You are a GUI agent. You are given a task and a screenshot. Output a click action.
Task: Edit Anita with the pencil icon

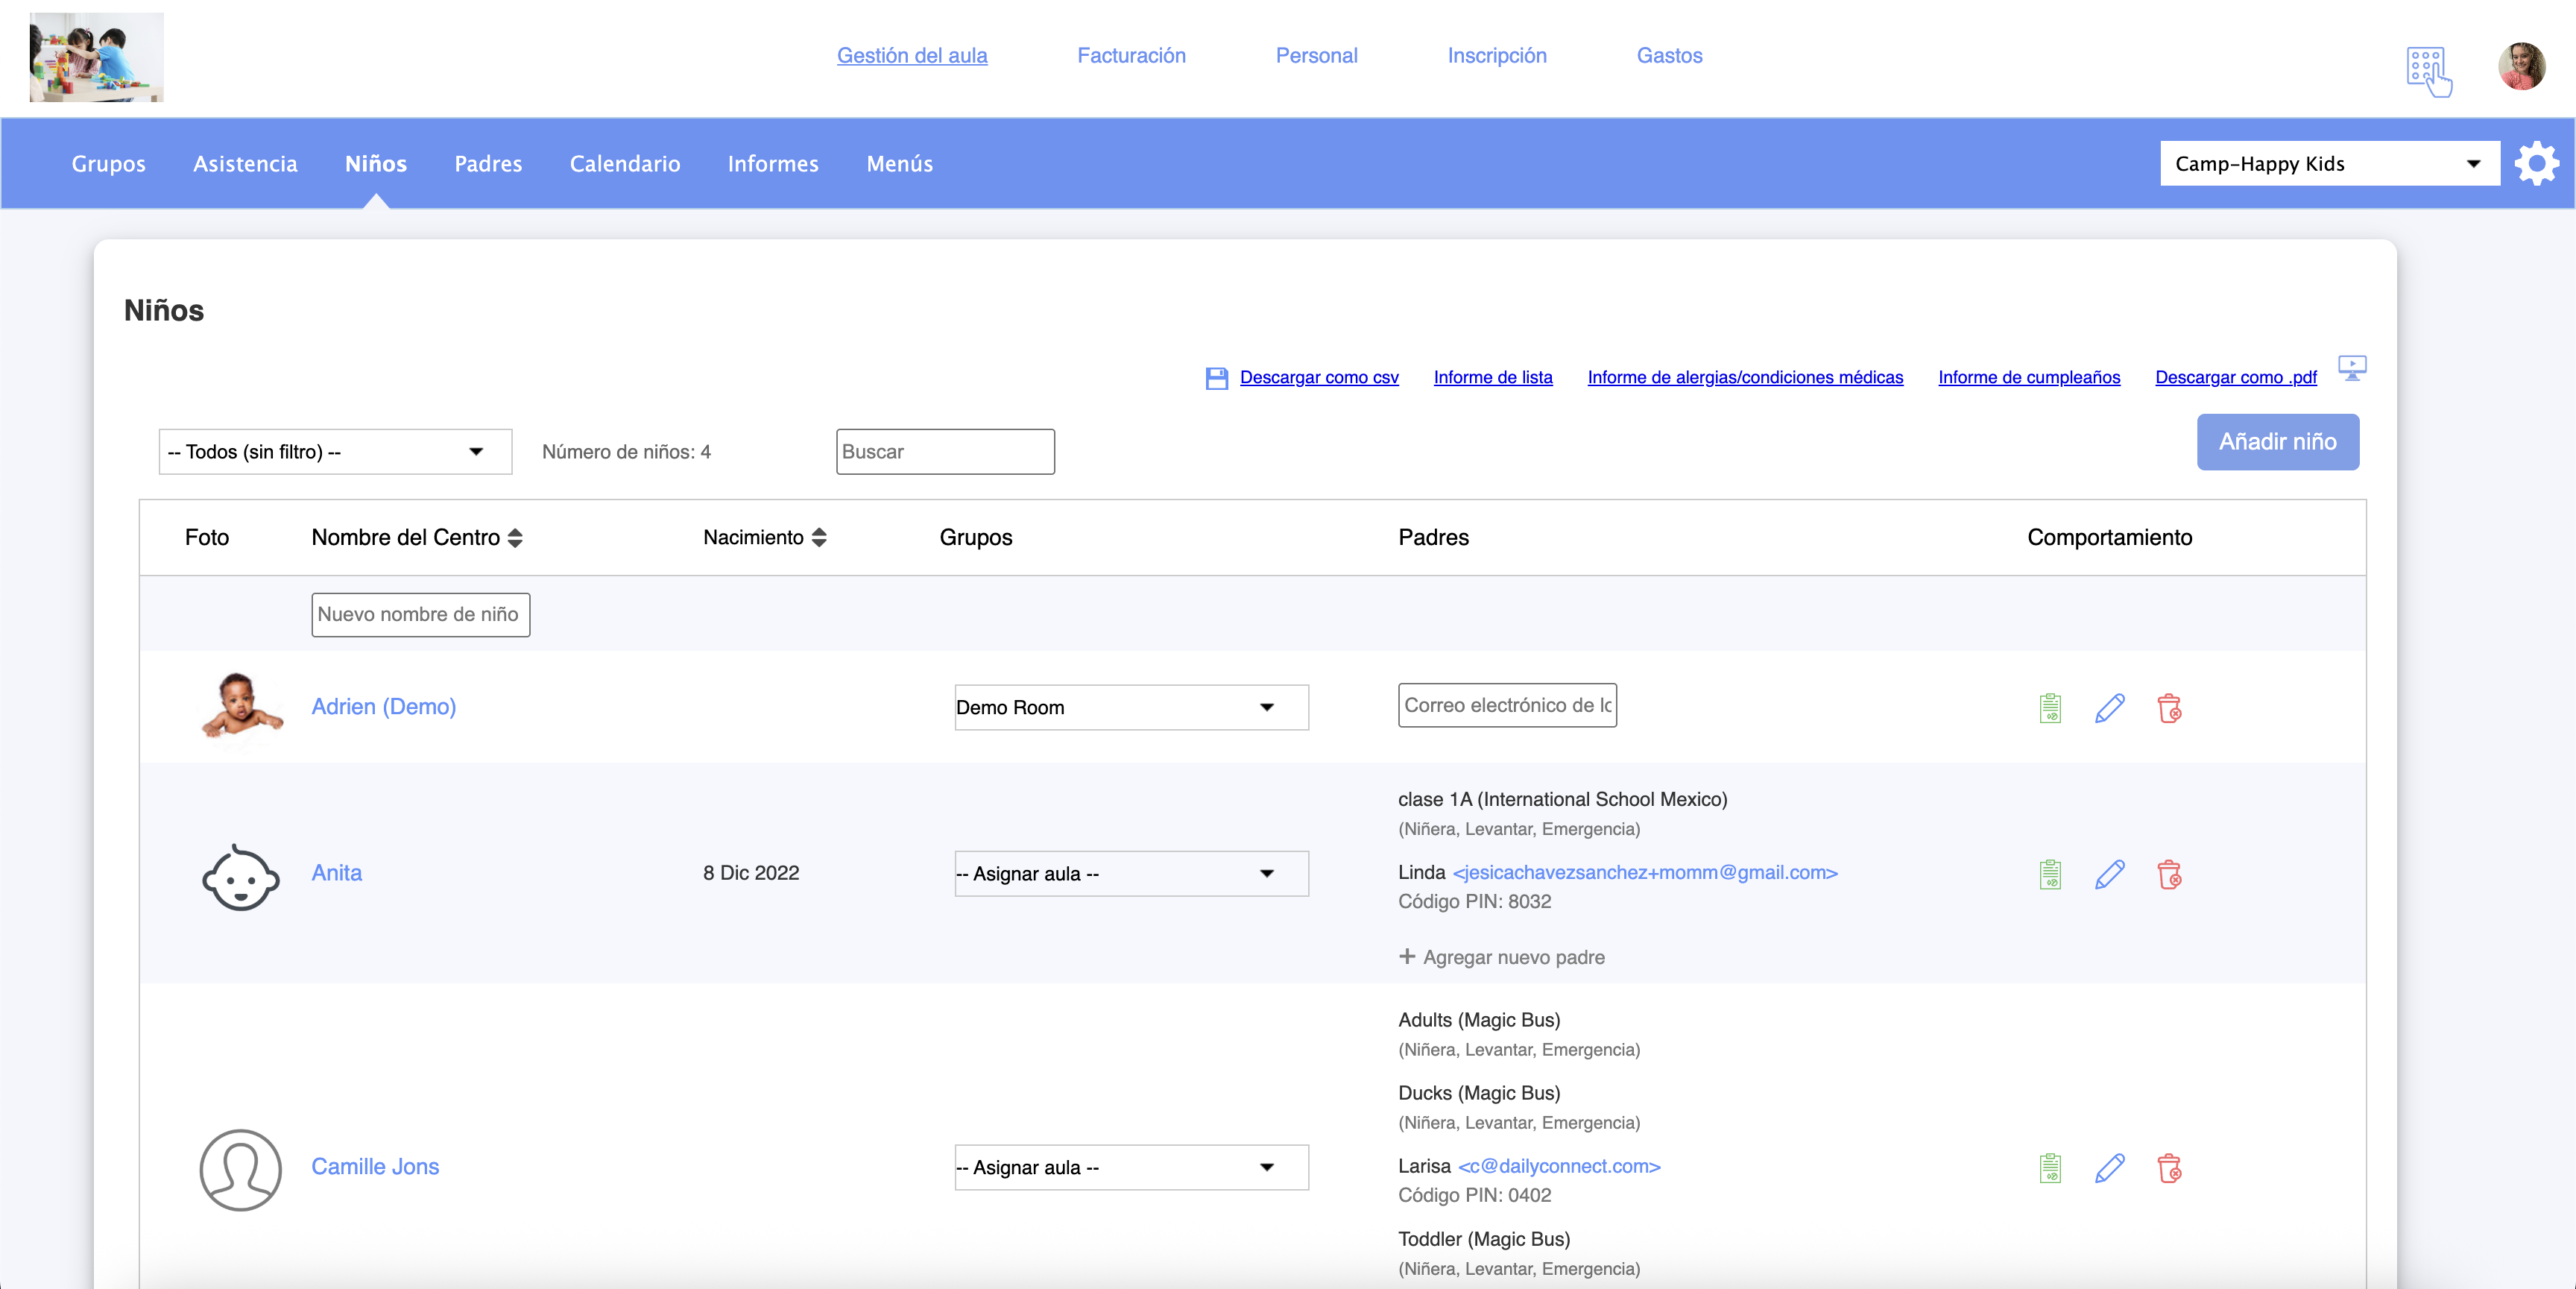click(2109, 874)
